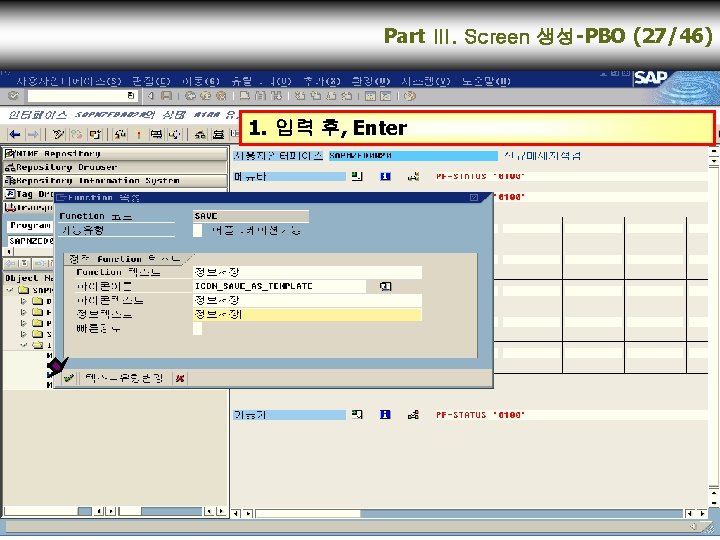This screenshot has width=720, height=540.
Task: Click the icon text input field
Action: coord(307,300)
